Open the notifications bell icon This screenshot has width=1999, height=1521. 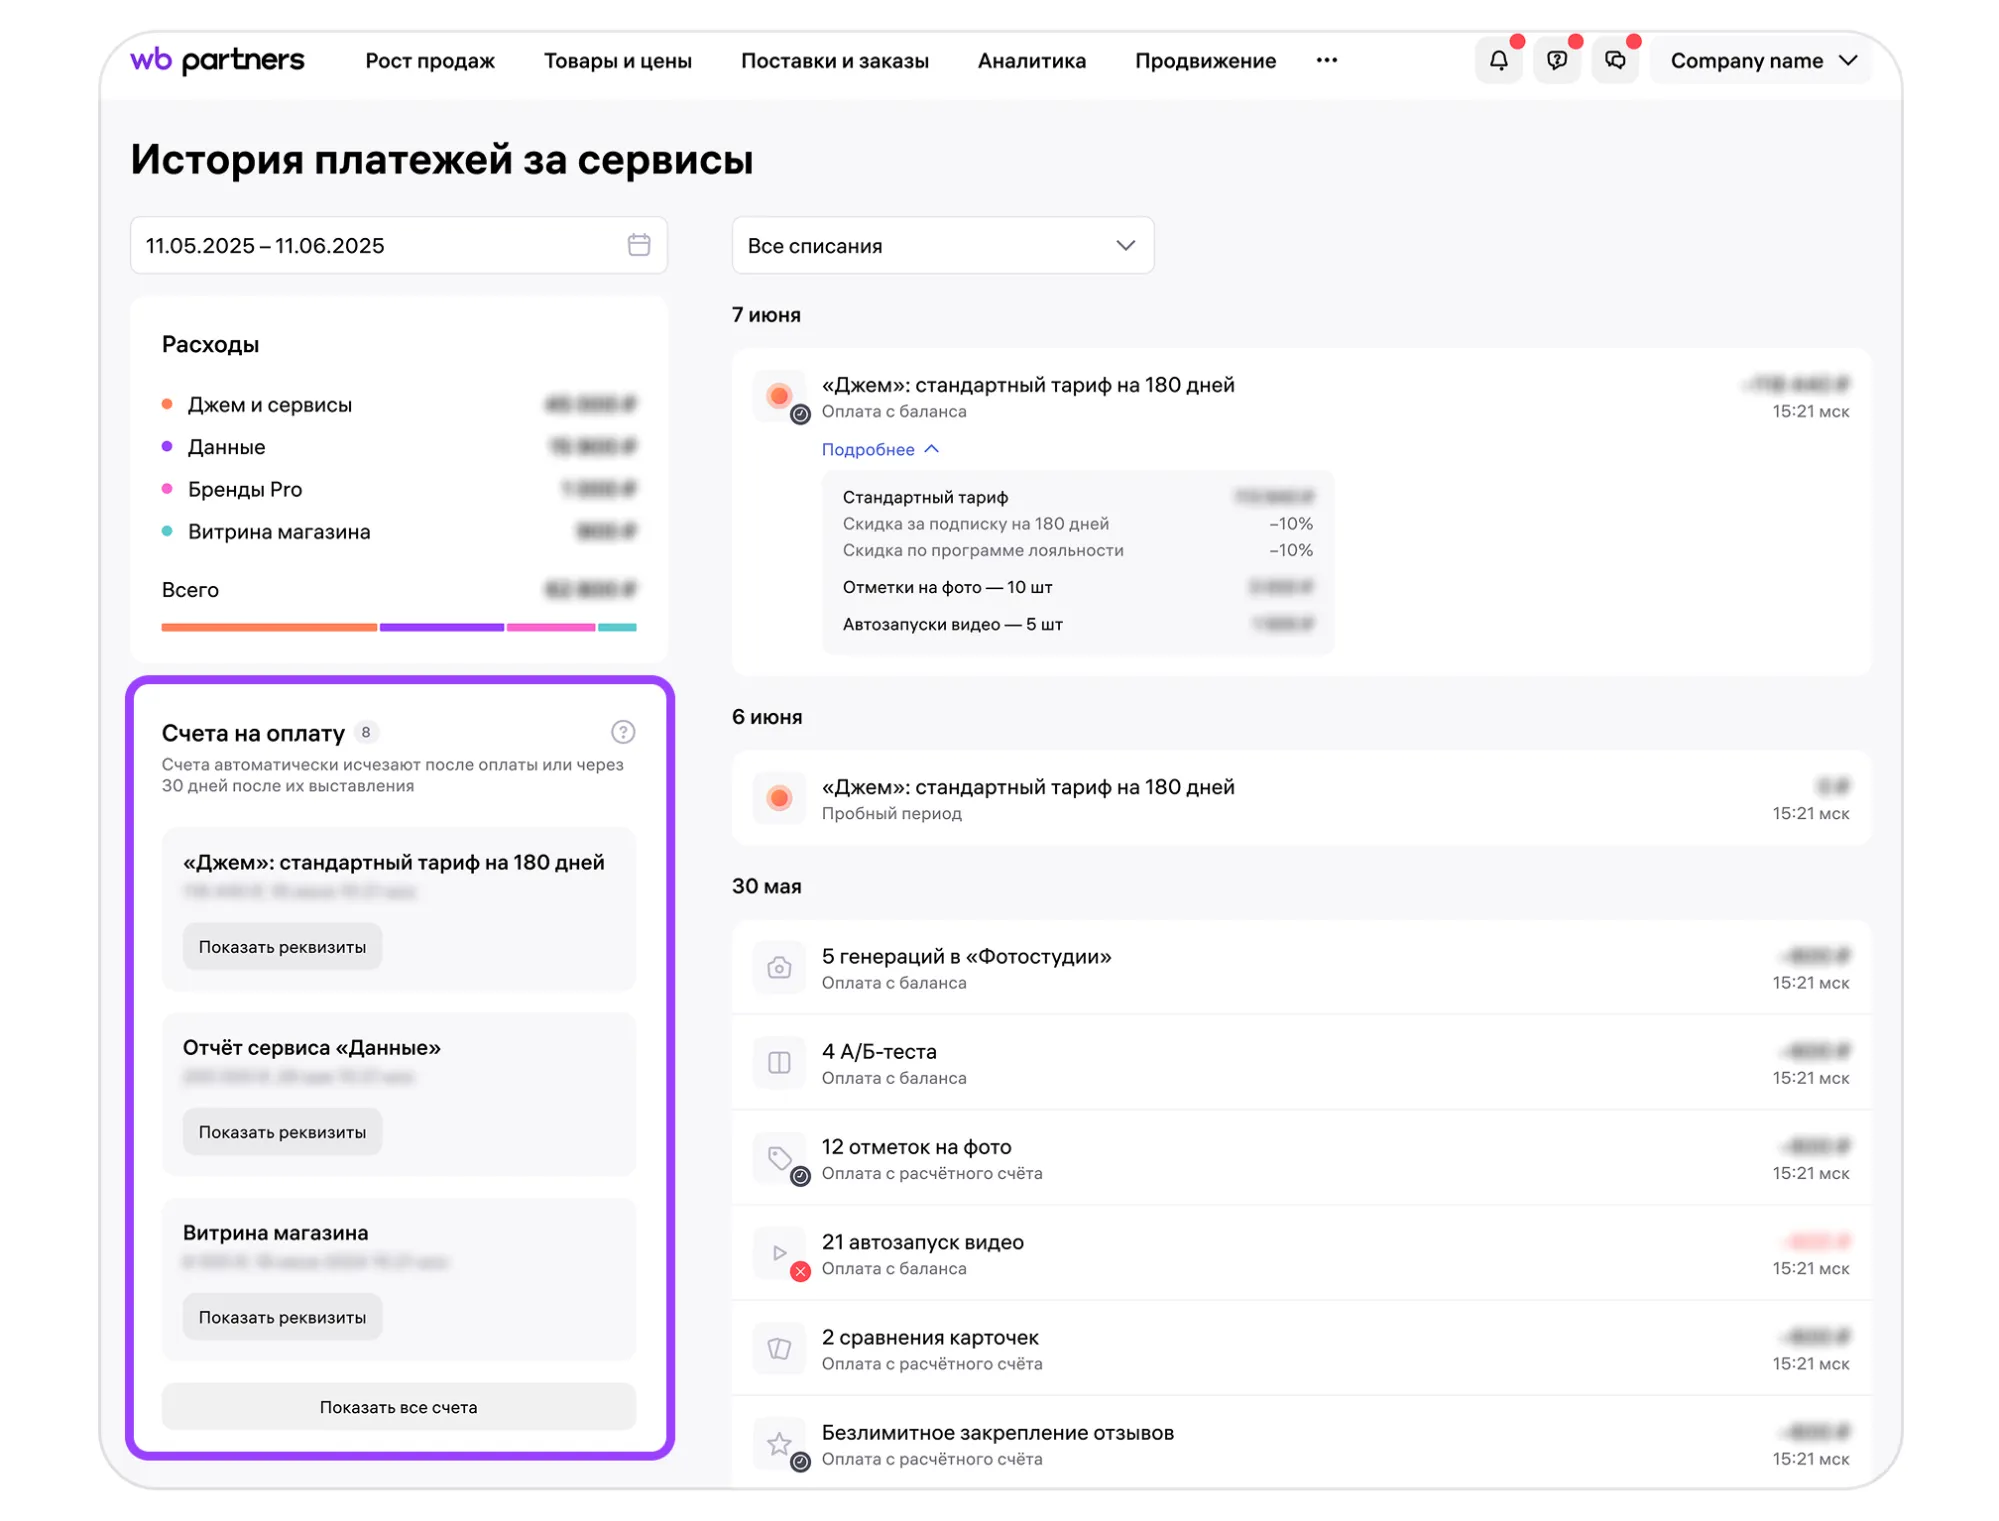click(1498, 61)
